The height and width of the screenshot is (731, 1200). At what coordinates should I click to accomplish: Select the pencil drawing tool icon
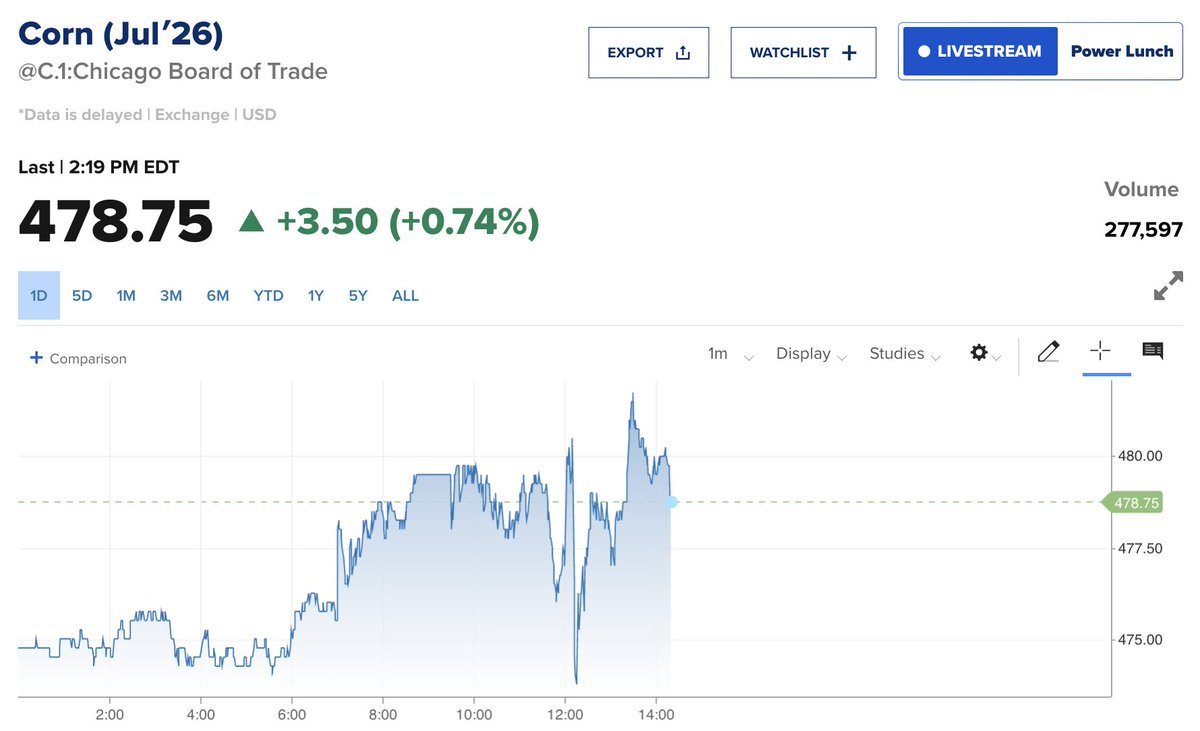(1048, 352)
